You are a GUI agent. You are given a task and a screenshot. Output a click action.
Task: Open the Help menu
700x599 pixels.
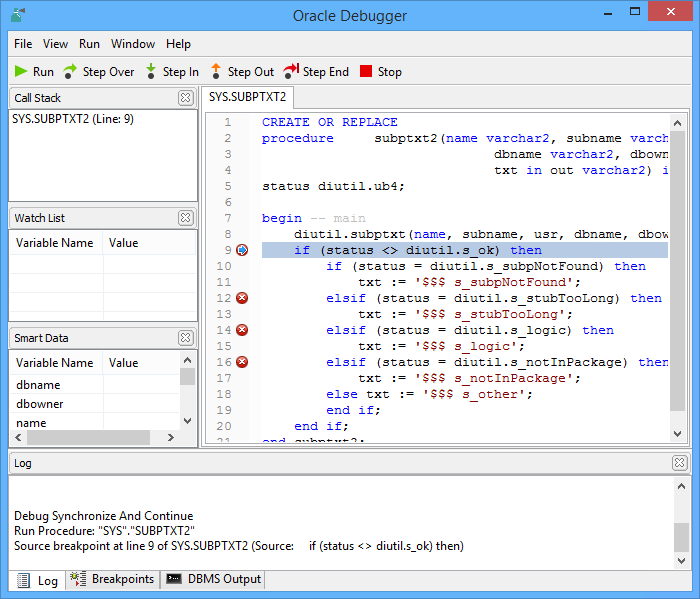[x=178, y=44]
